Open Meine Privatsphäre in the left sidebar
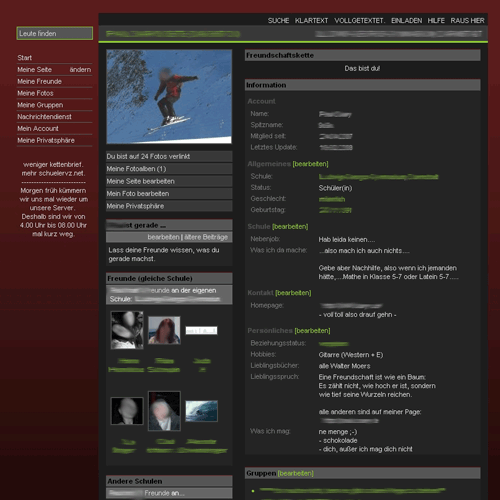This screenshot has width=500, height=500. [x=46, y=140]
